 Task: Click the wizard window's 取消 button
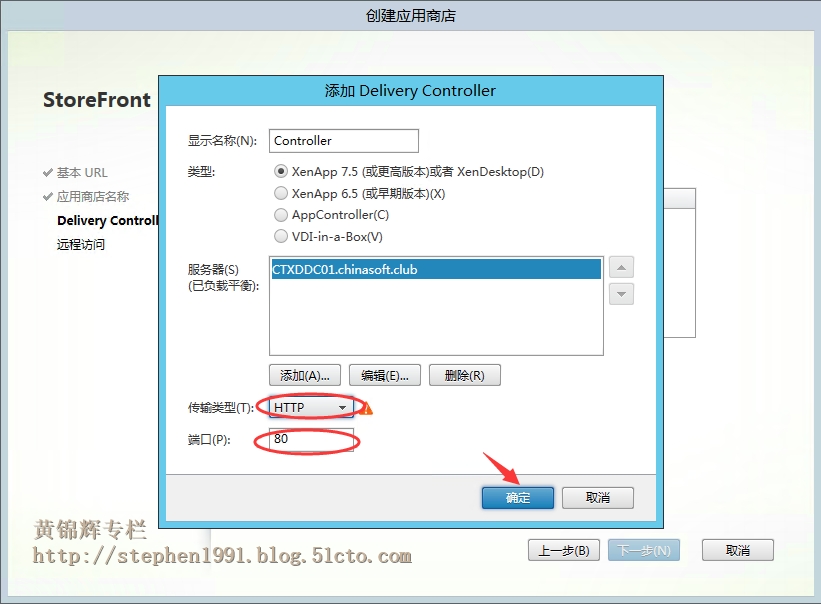point(738,550)
